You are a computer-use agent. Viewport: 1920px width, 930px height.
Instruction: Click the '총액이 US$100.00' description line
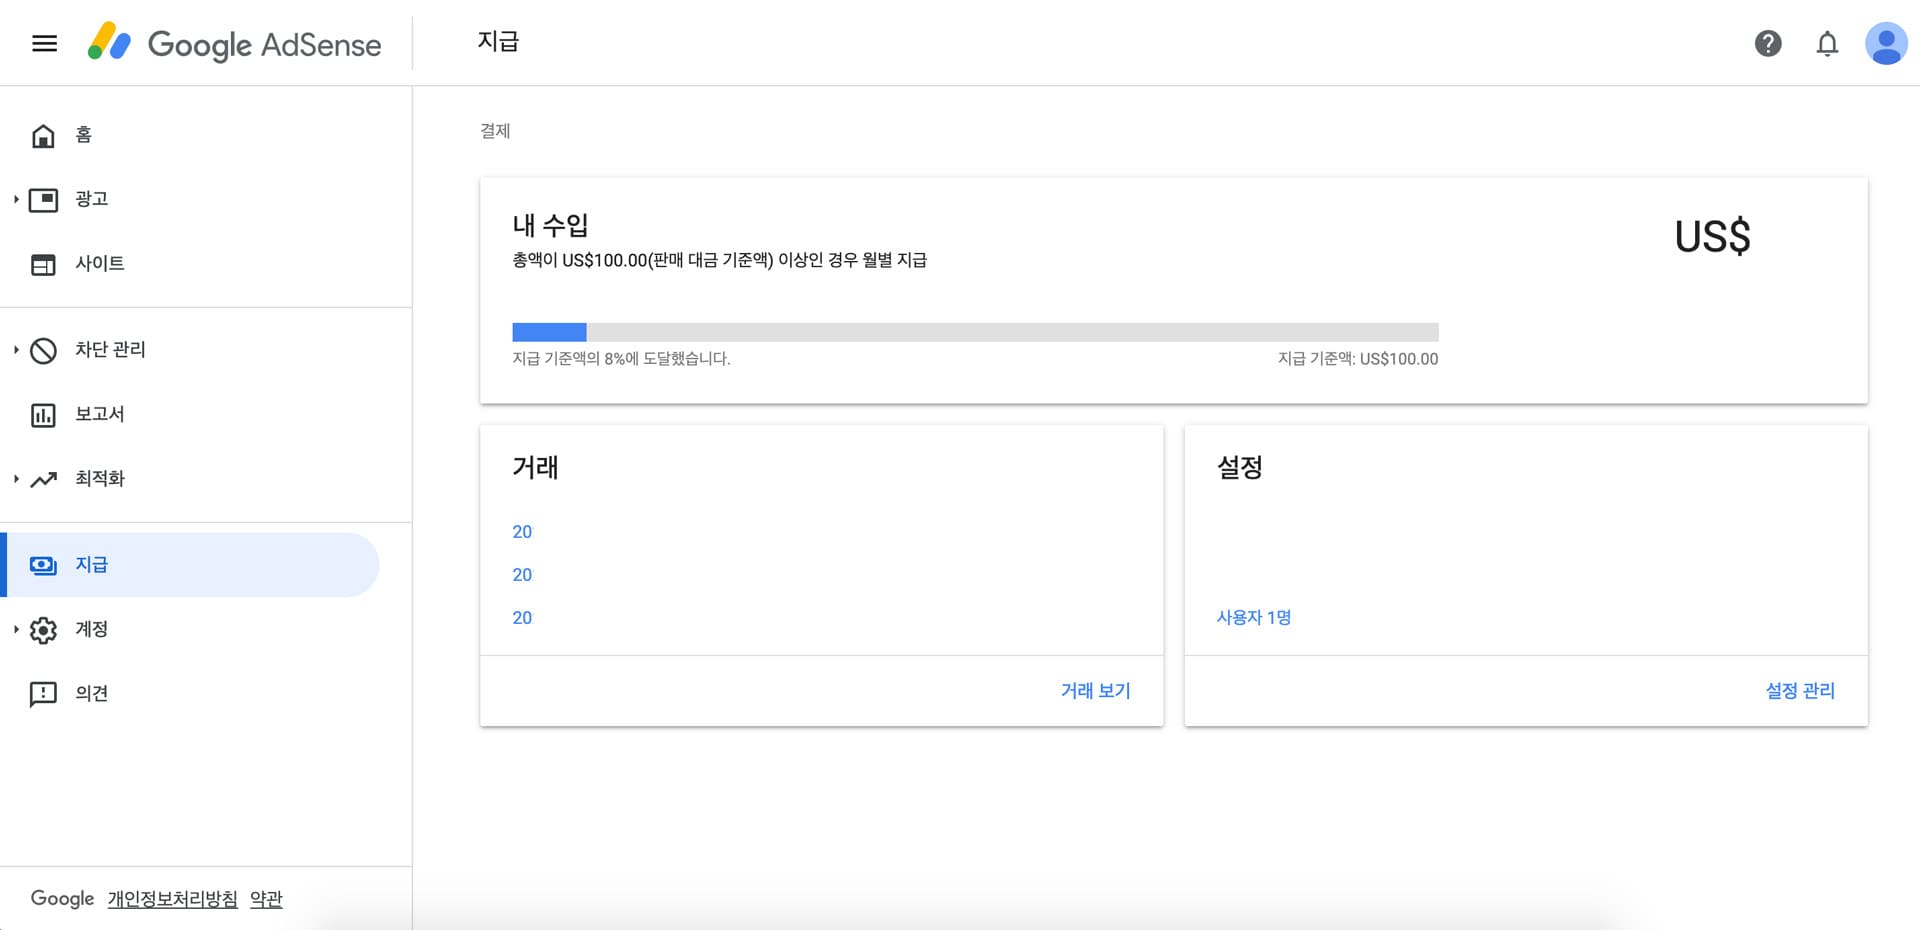719,260
